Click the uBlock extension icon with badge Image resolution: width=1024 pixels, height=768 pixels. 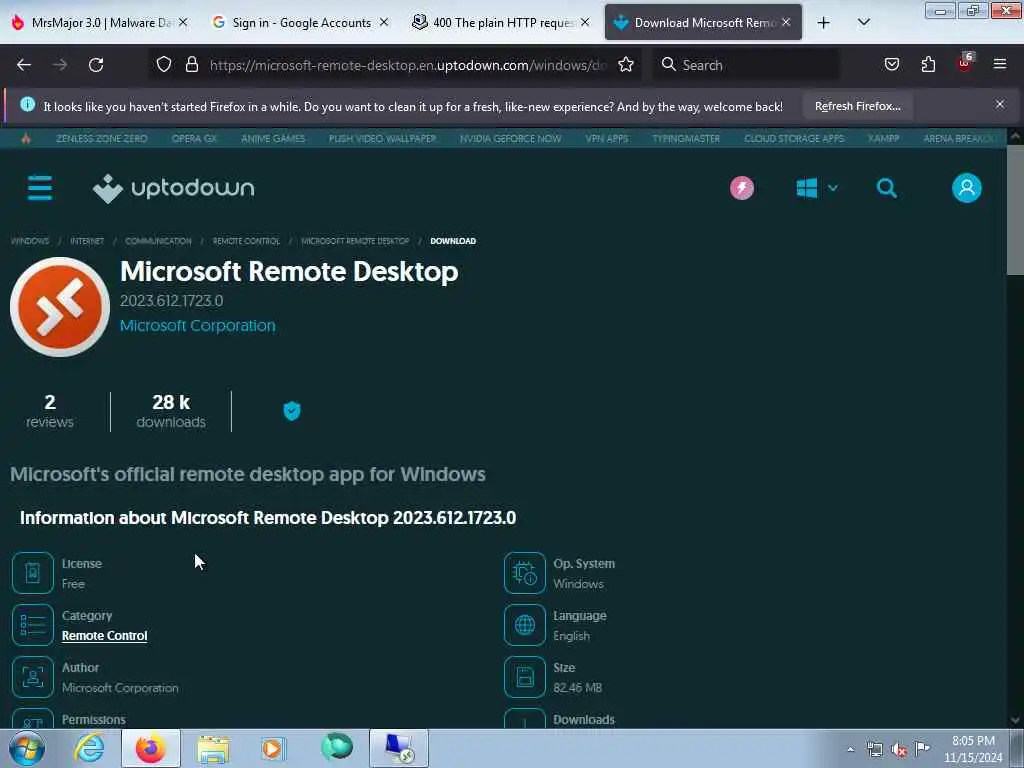click(x=965, y=63)
